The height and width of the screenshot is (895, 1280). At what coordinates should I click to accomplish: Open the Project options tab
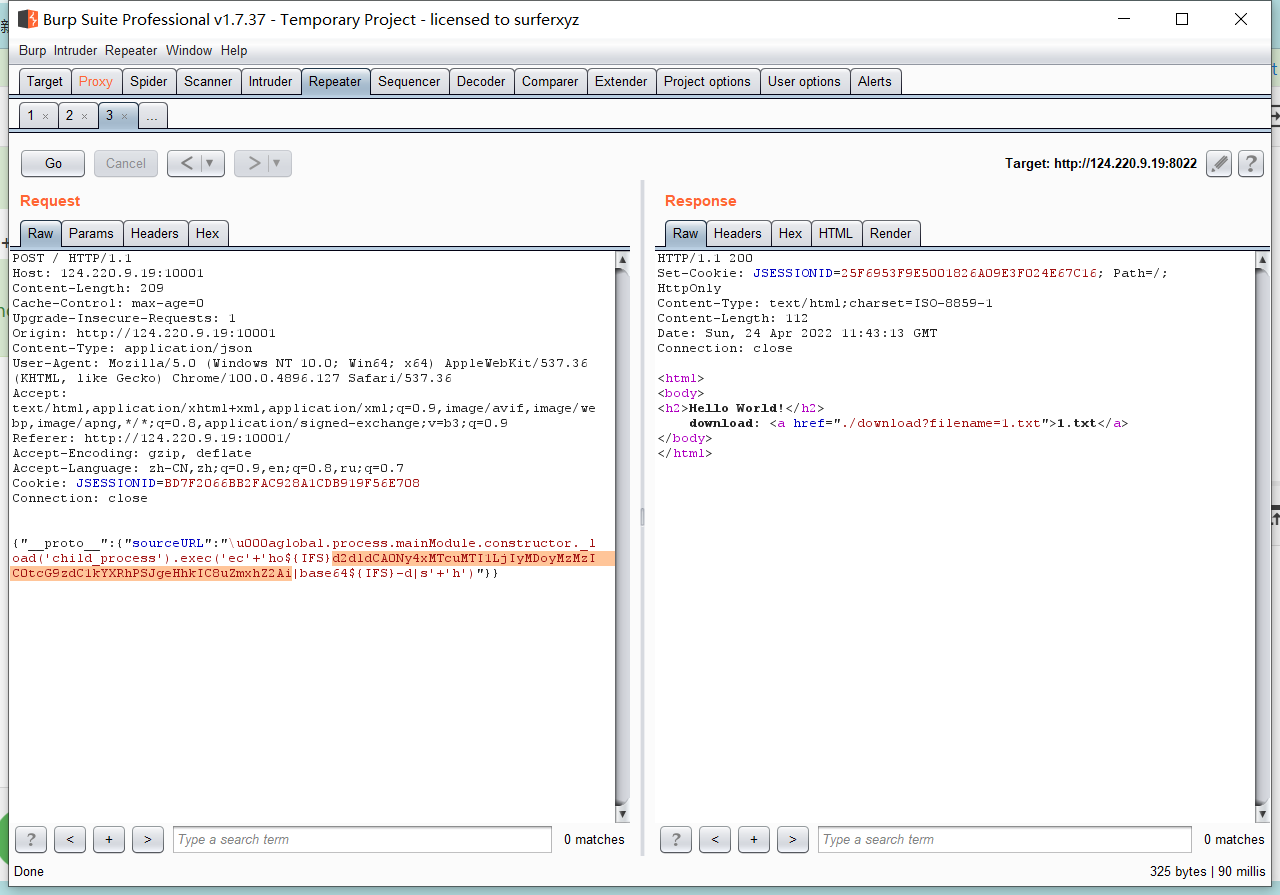point(707,81)
